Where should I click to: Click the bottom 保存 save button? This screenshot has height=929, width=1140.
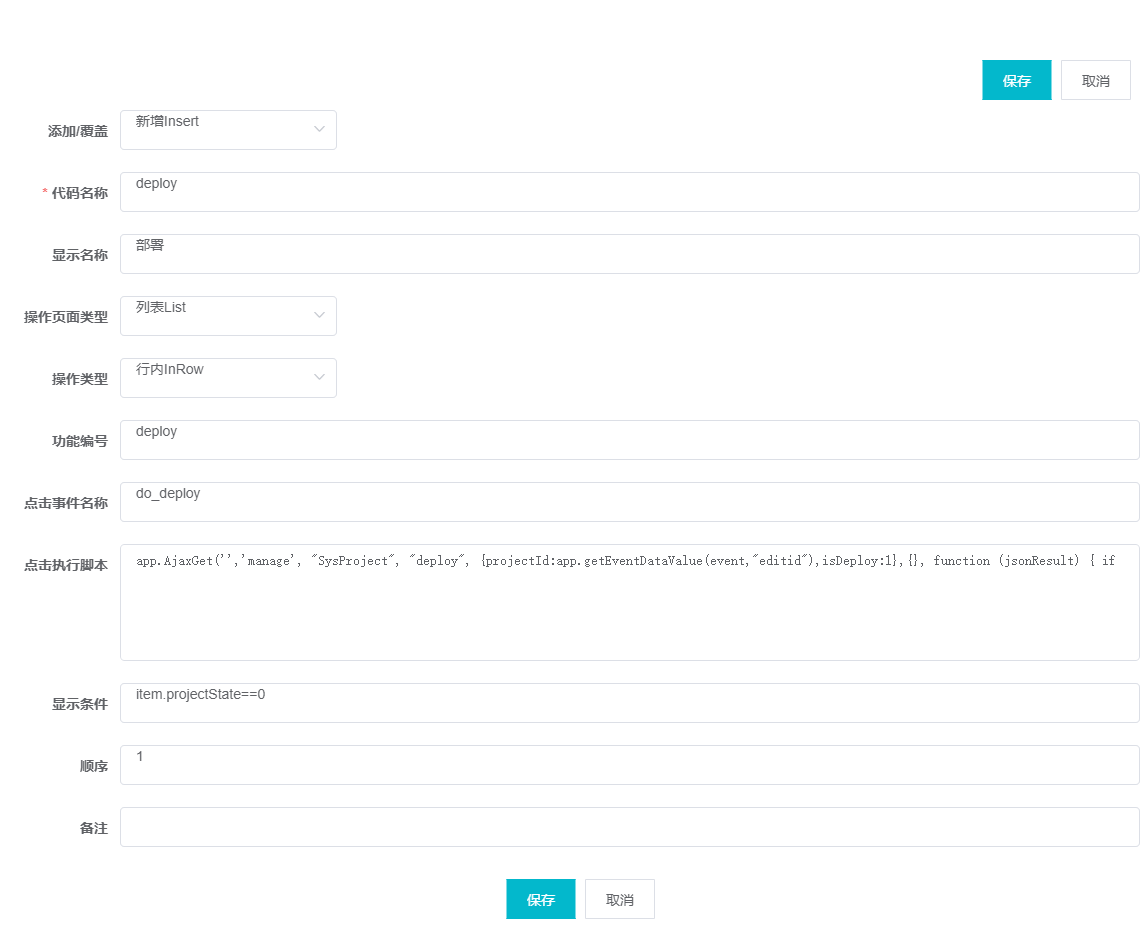point(541,899)
